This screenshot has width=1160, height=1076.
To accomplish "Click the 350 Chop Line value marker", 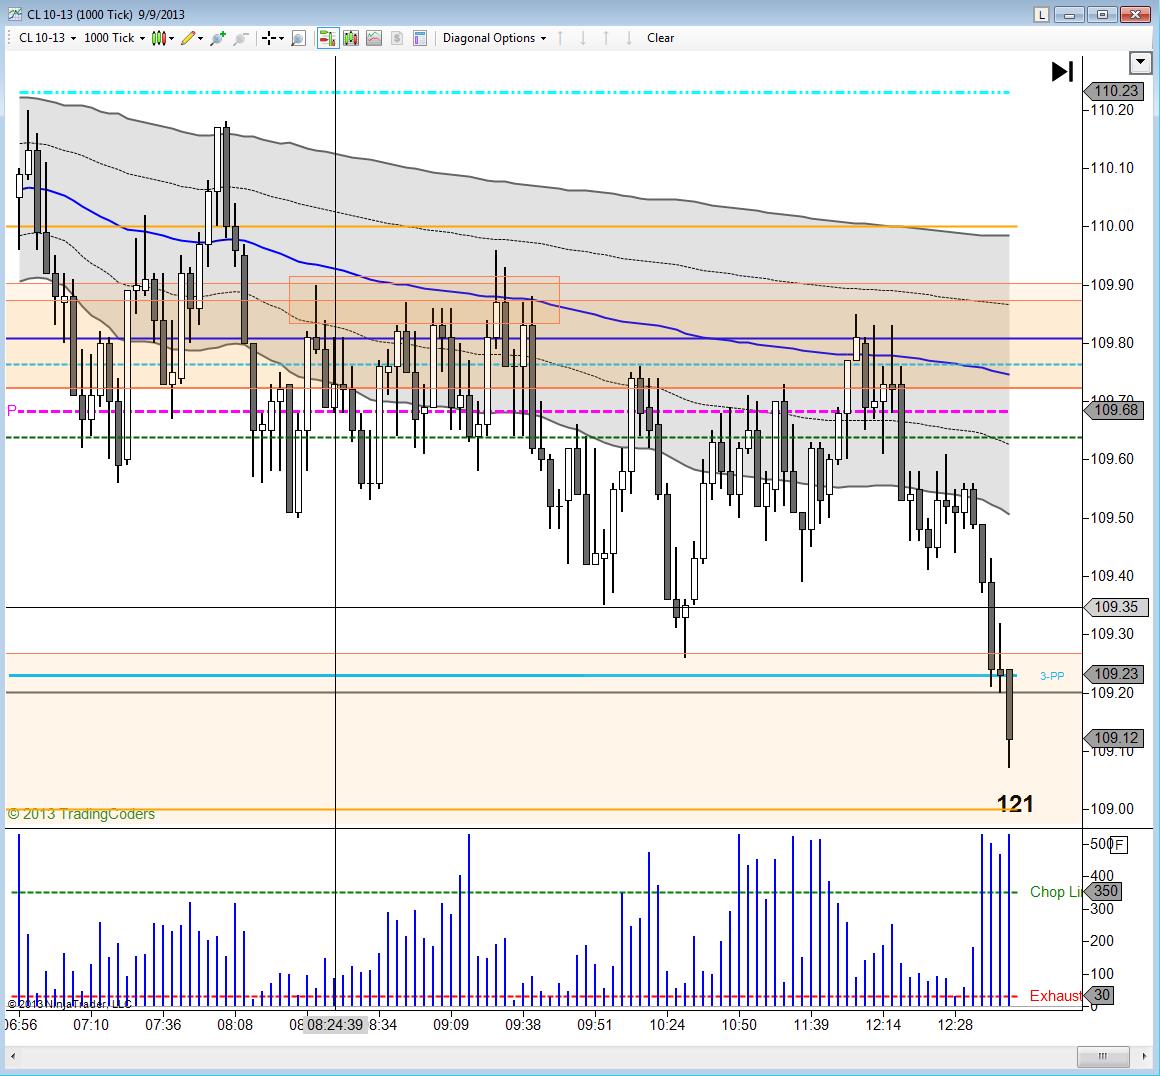I will coord(1105,891).
